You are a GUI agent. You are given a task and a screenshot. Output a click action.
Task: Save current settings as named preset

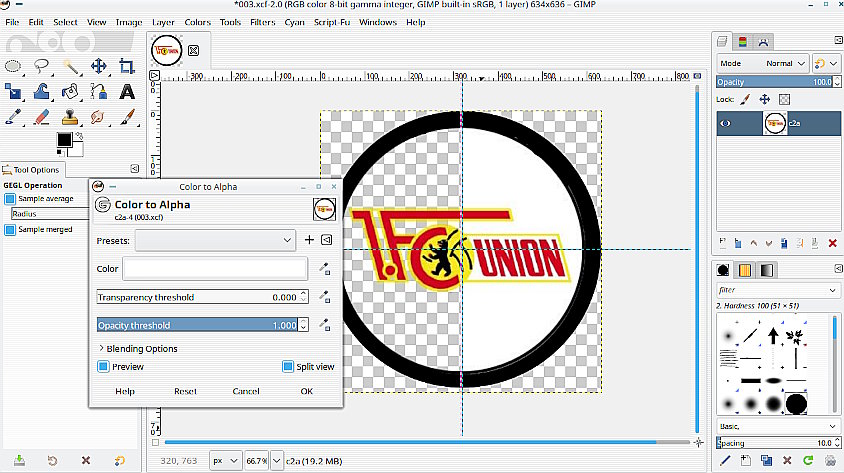point(309,240)
